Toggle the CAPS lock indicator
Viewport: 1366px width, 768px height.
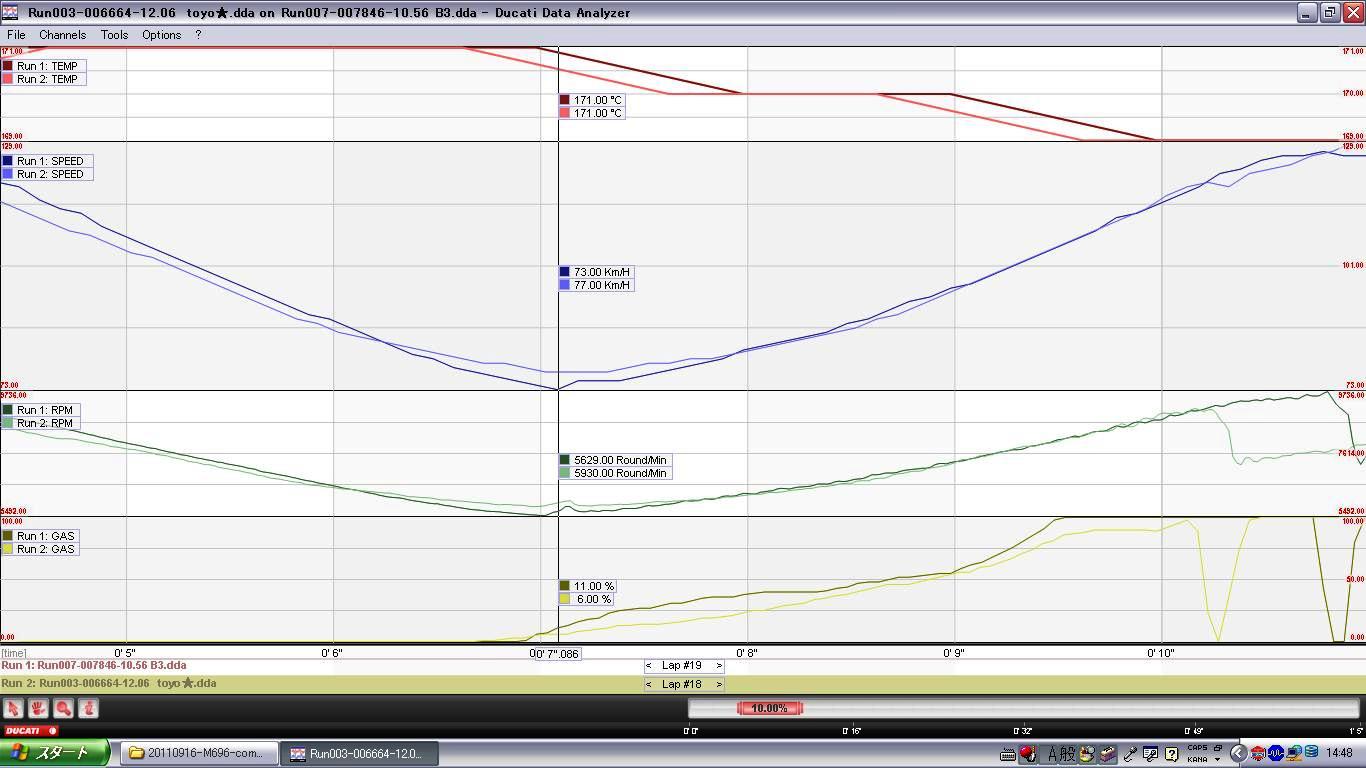(x=1197, y=748)
